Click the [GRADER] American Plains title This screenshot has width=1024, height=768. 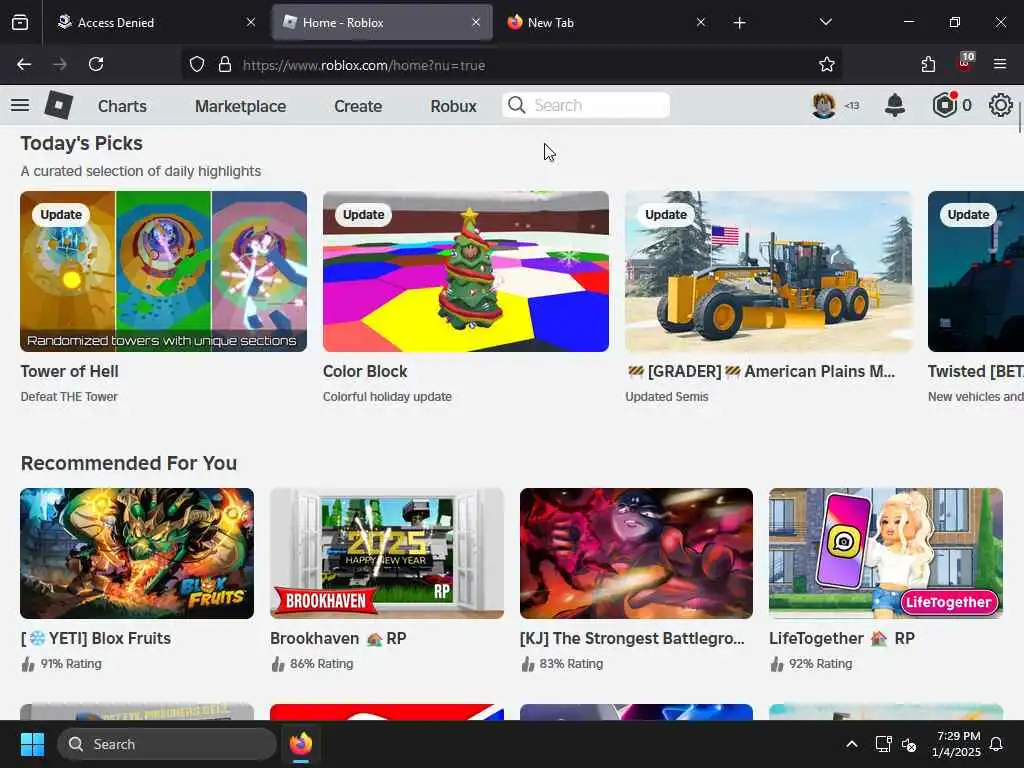click(760, 371)
